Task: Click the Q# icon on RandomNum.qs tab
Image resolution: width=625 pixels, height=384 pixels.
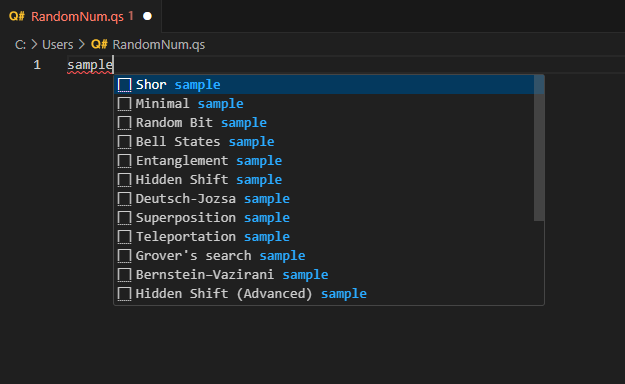Action: coord(17,16)
